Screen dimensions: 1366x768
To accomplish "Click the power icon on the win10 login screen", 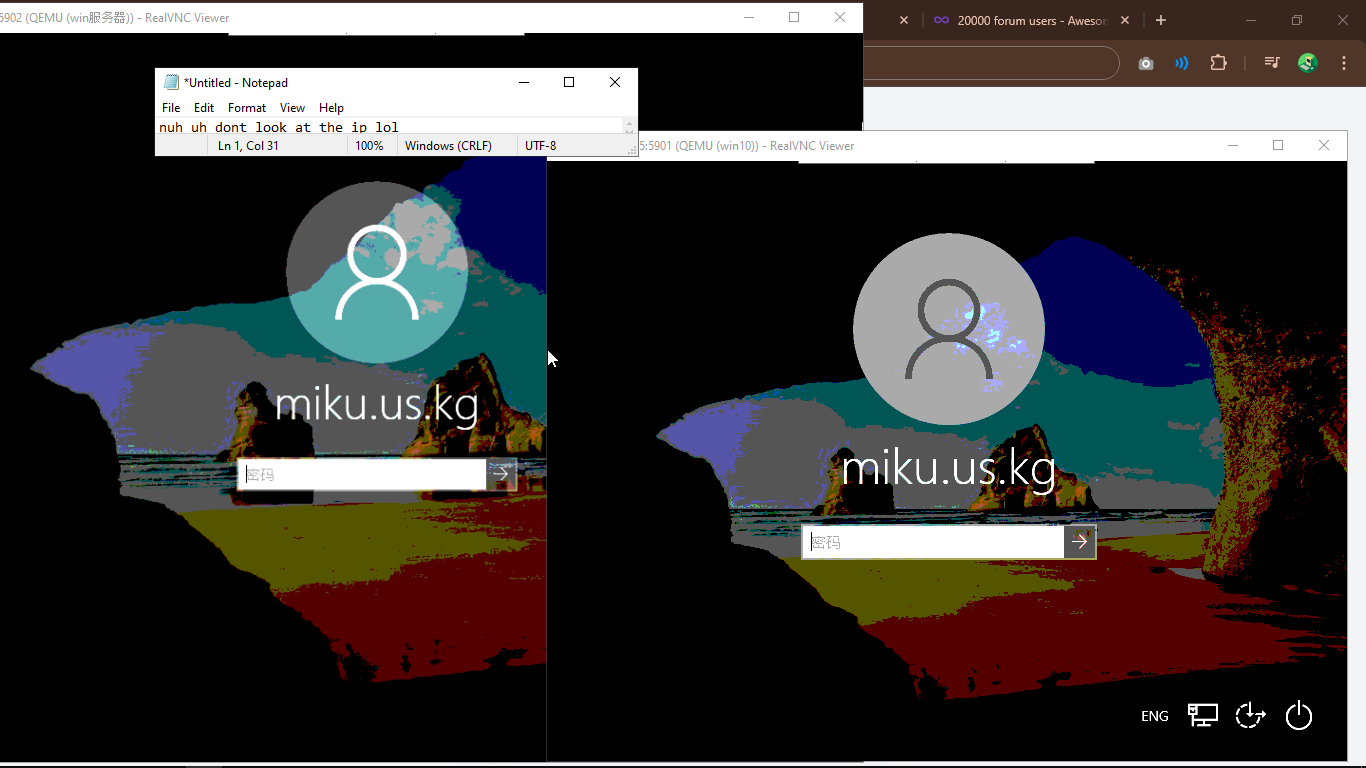I will (x=1298, y=716).
